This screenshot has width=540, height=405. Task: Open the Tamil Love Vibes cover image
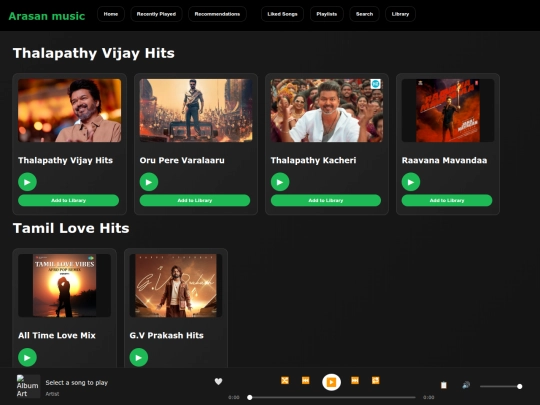(64, 285)
